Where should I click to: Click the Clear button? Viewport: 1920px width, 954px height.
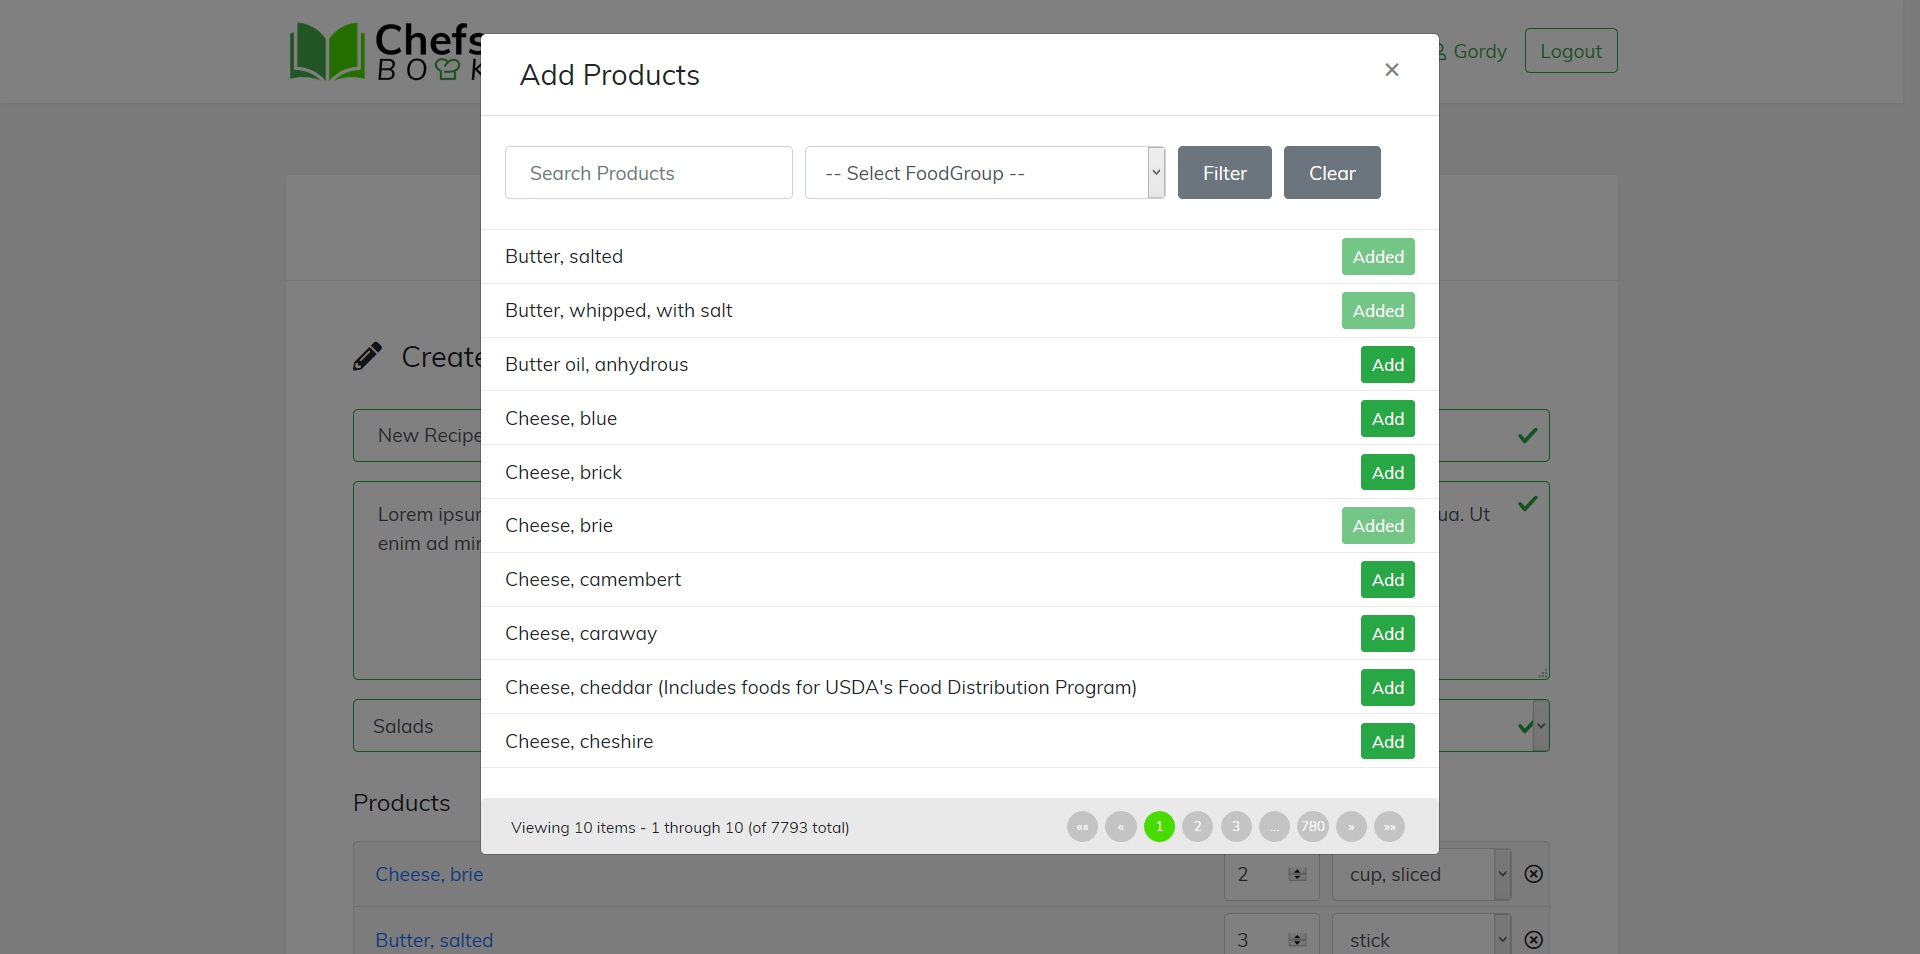click(x=1332, y=173)
